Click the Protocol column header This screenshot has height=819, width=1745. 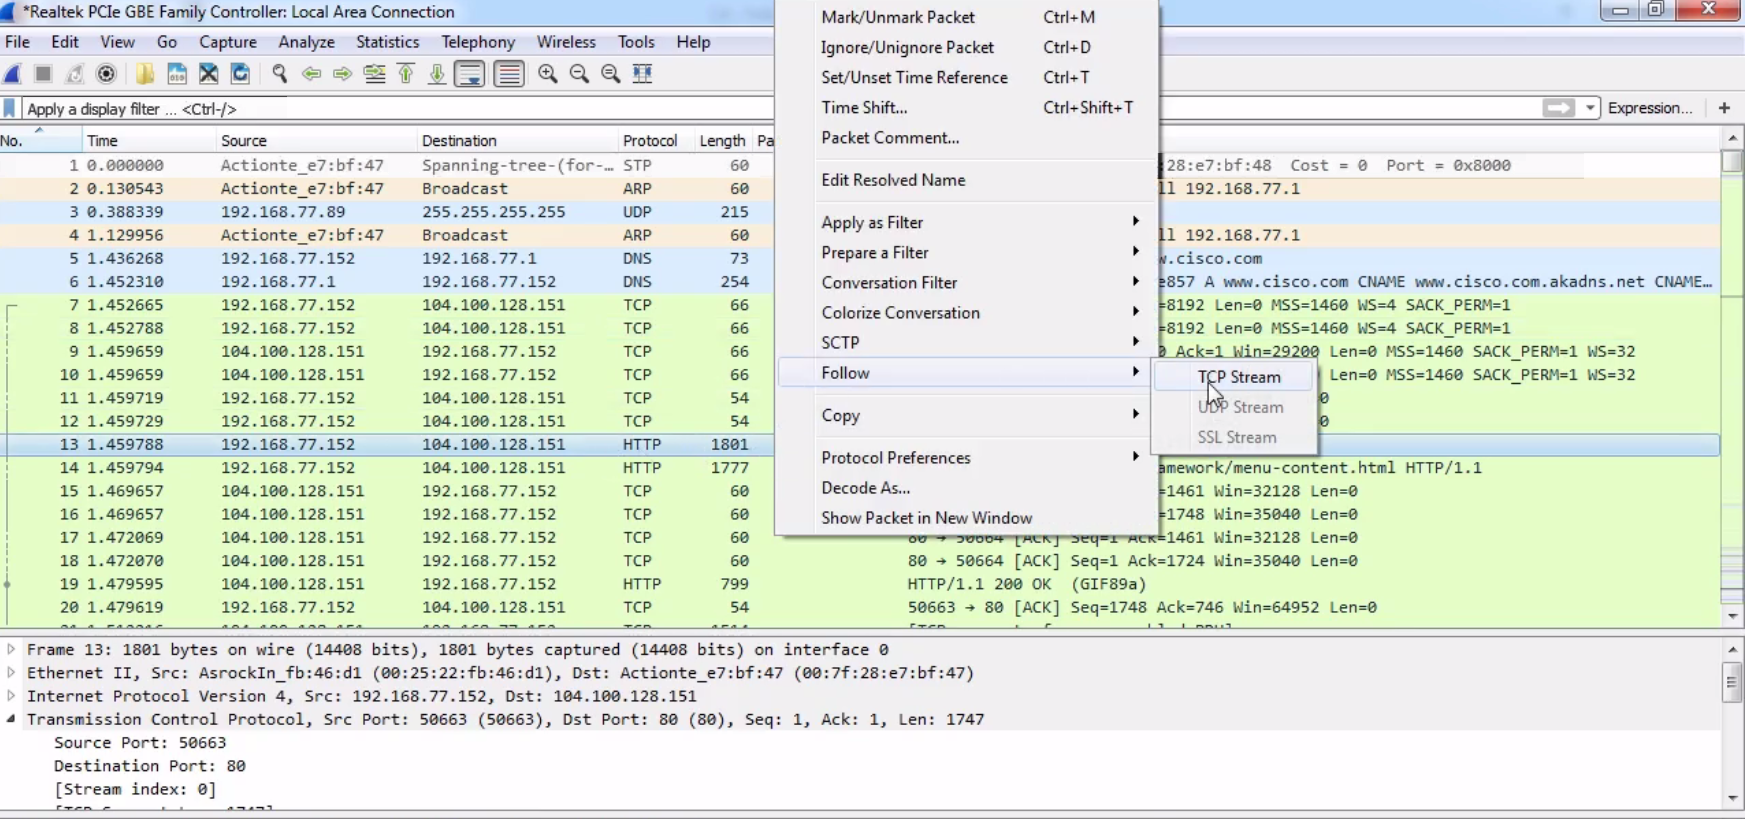click(649, 141)
